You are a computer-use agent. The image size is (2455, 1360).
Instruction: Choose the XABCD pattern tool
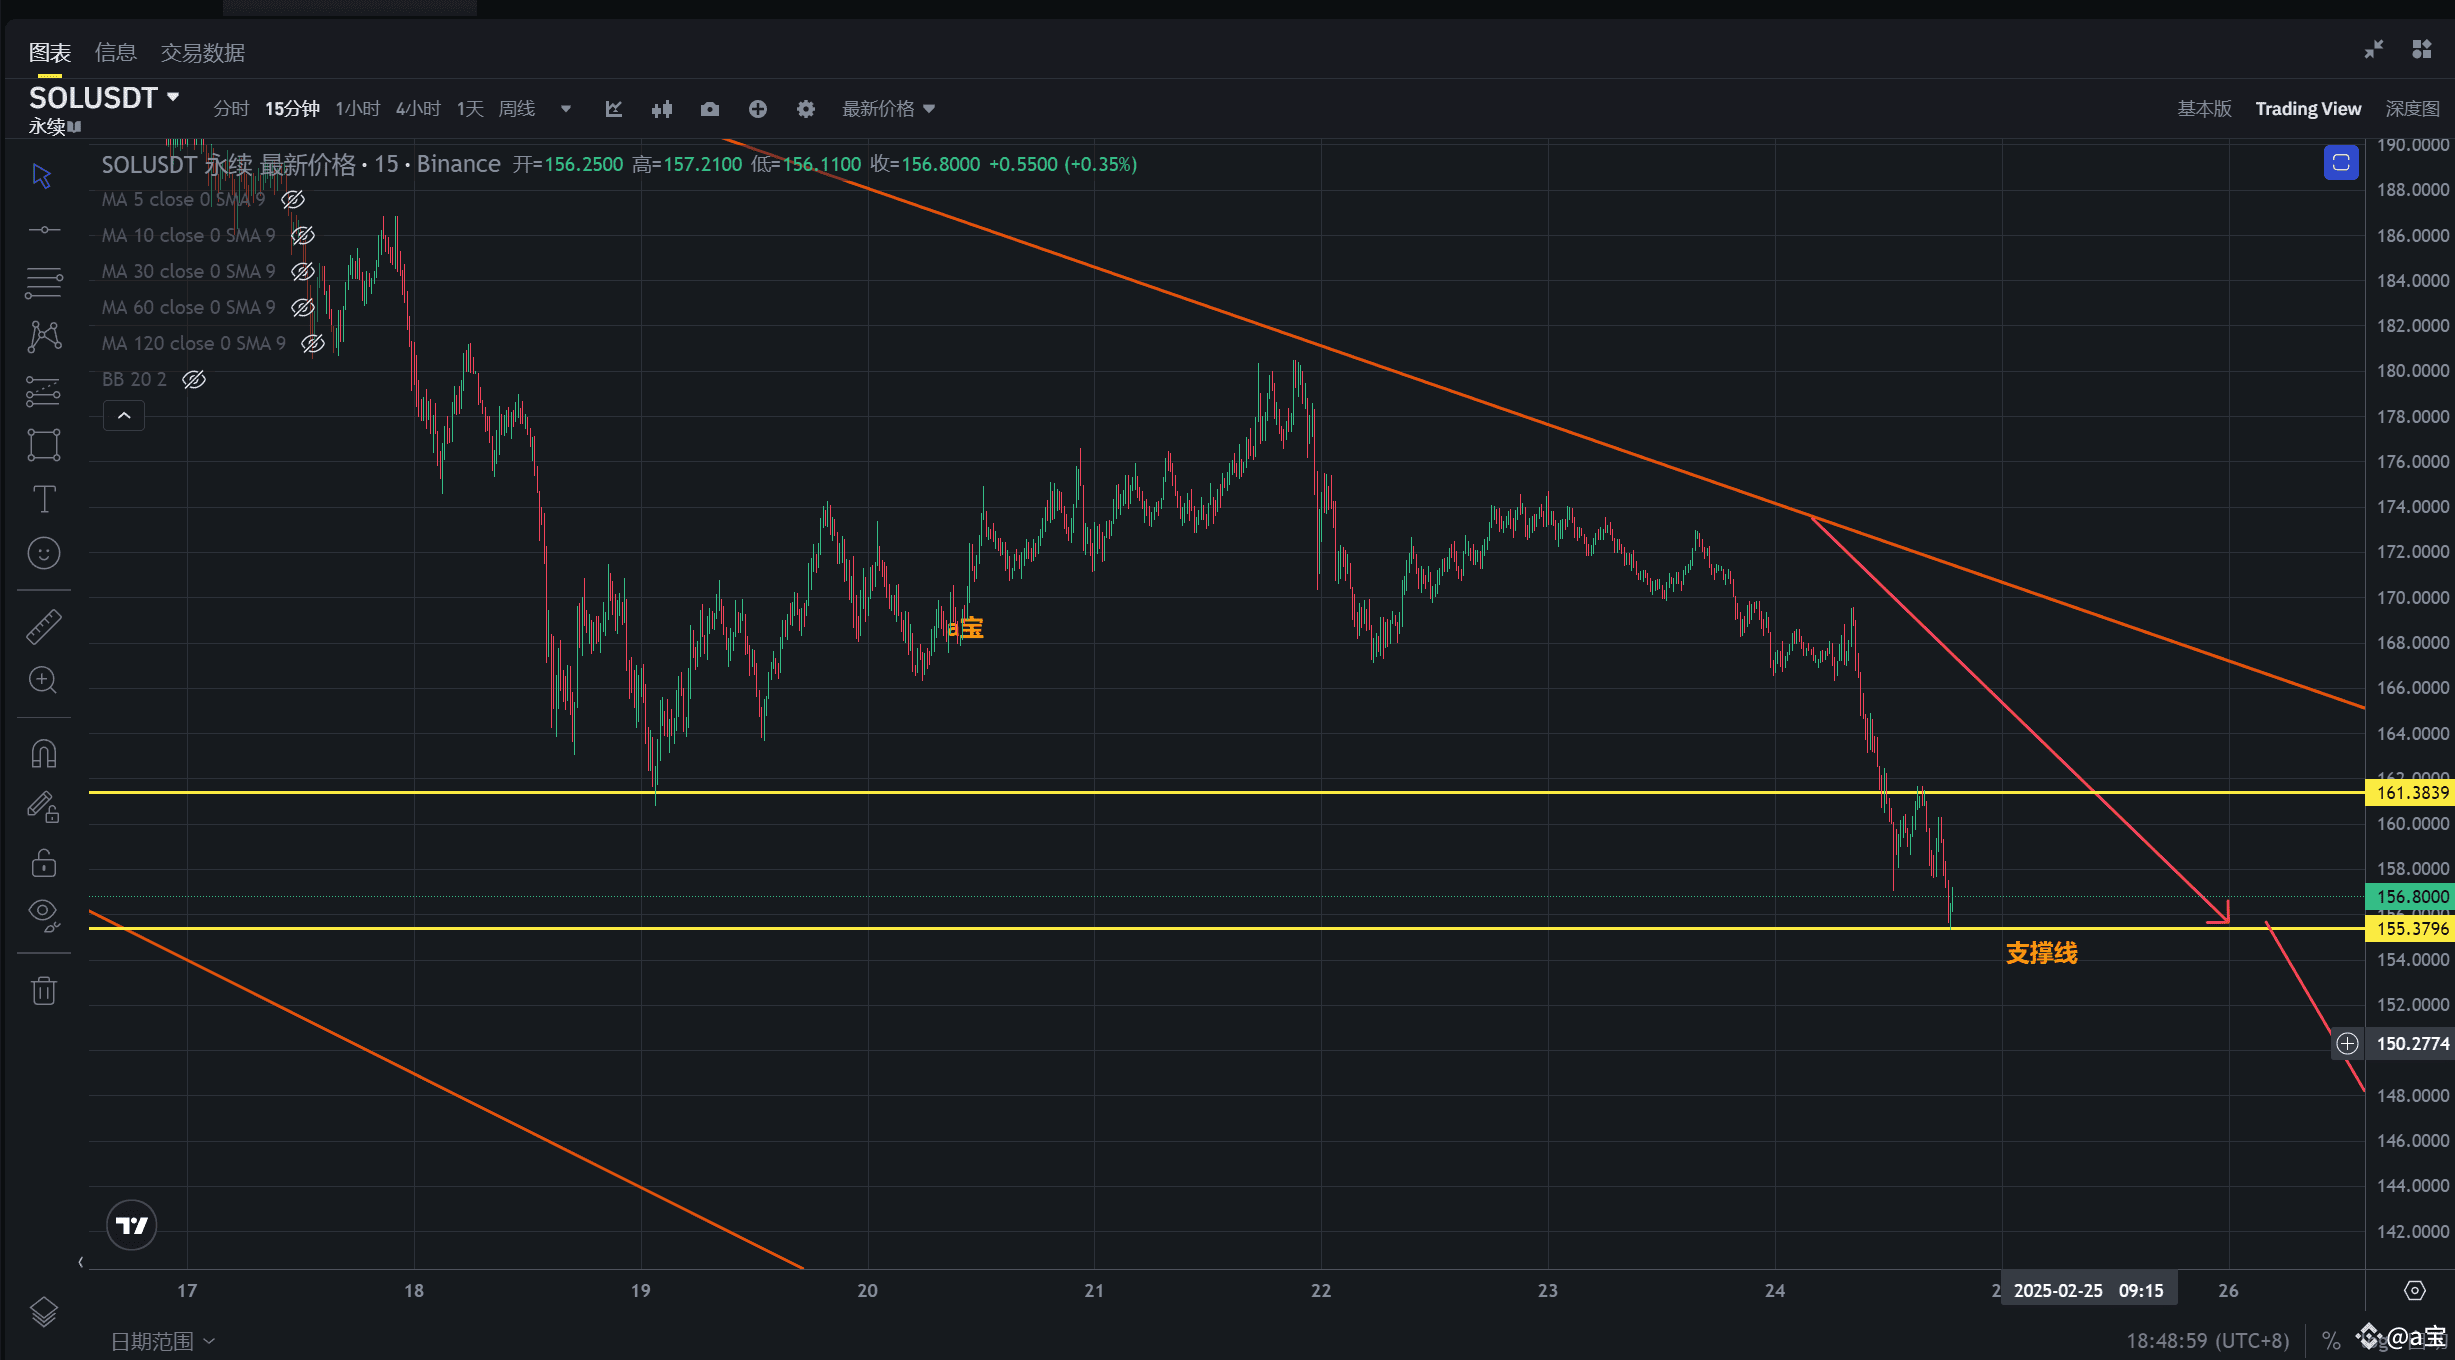(x=43, y=336)
